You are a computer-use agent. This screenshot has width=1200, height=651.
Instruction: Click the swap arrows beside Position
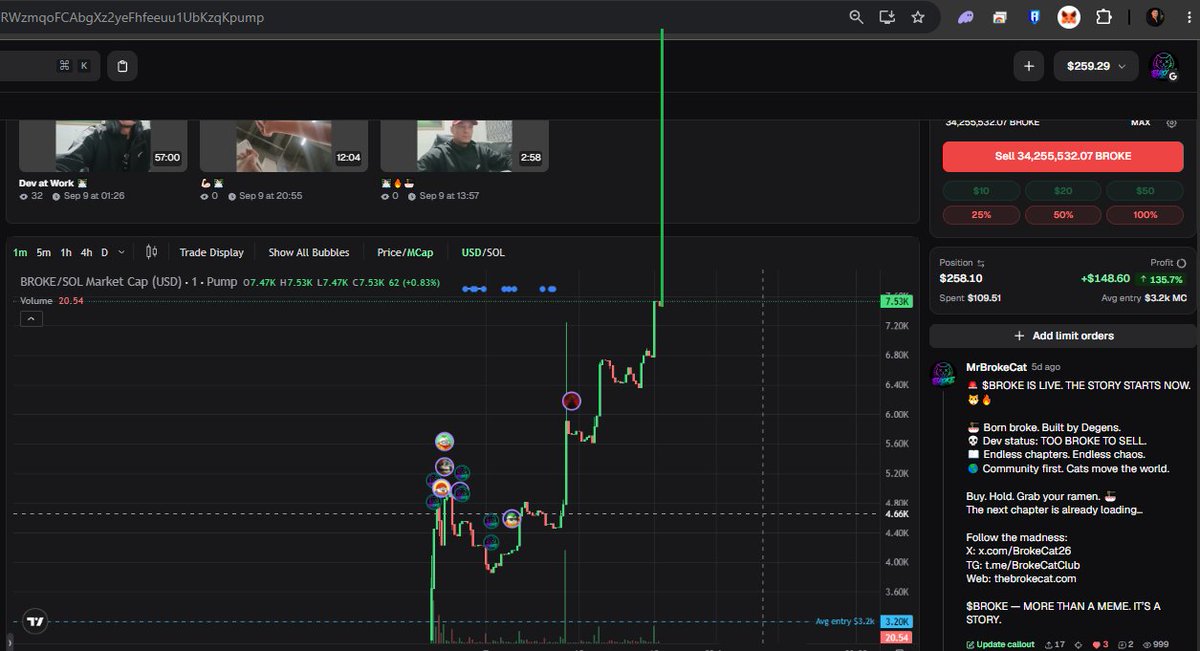click(981, 263)
